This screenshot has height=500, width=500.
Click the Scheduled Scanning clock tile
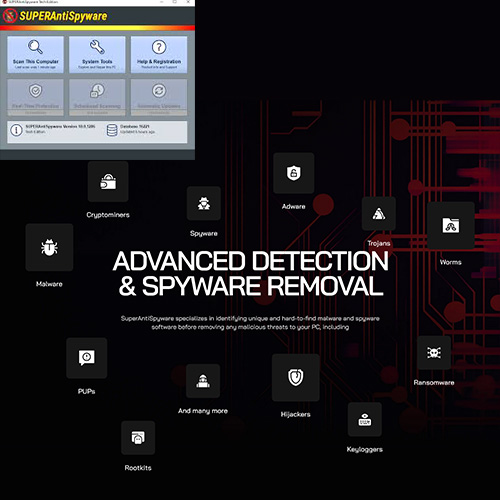click(97, 97)
